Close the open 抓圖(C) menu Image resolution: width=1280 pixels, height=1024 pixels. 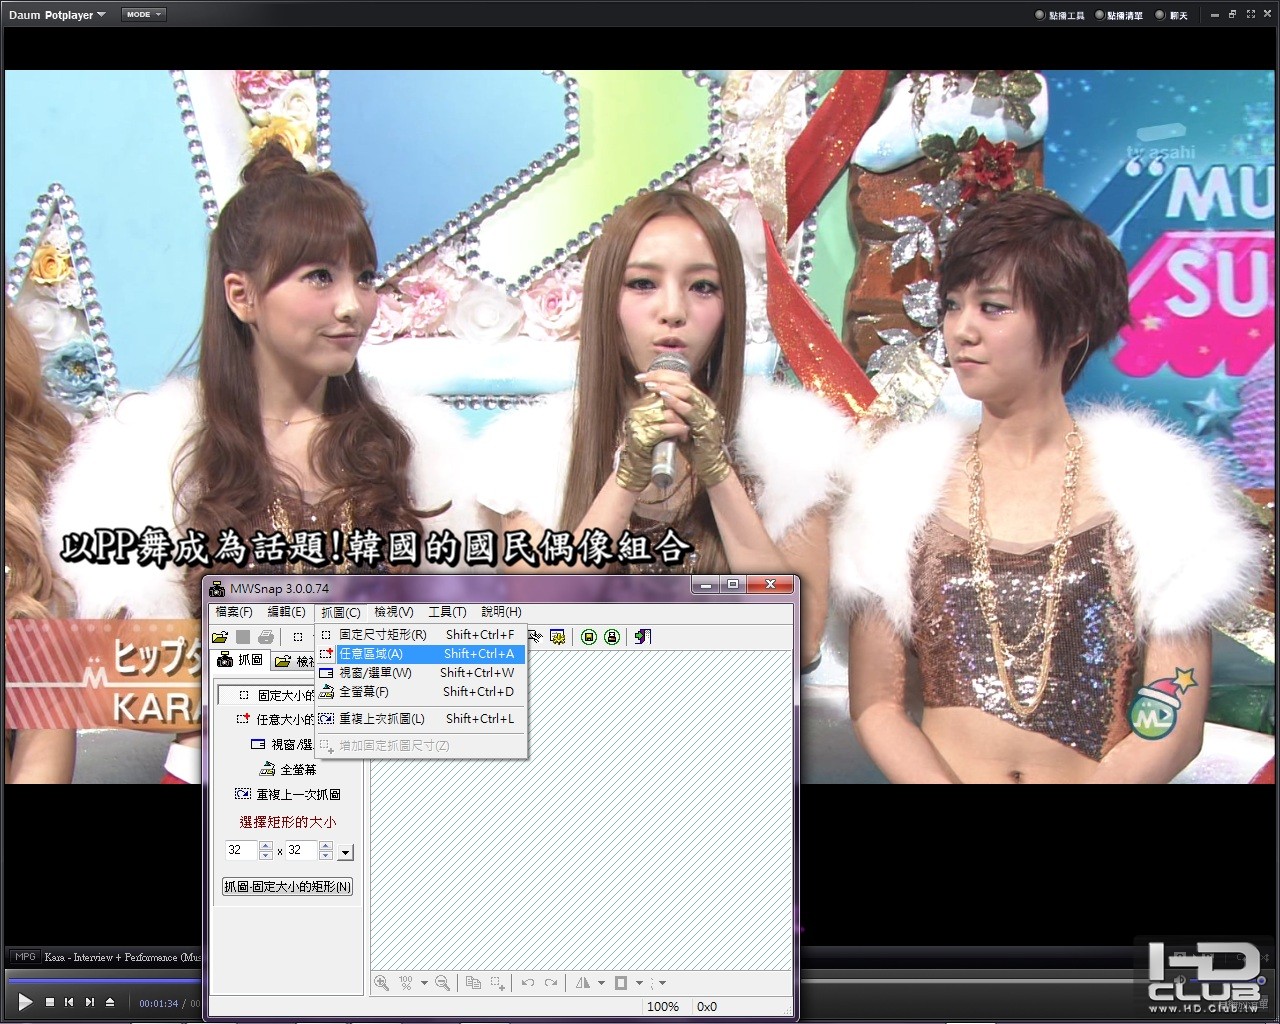(x=340, y=612)
